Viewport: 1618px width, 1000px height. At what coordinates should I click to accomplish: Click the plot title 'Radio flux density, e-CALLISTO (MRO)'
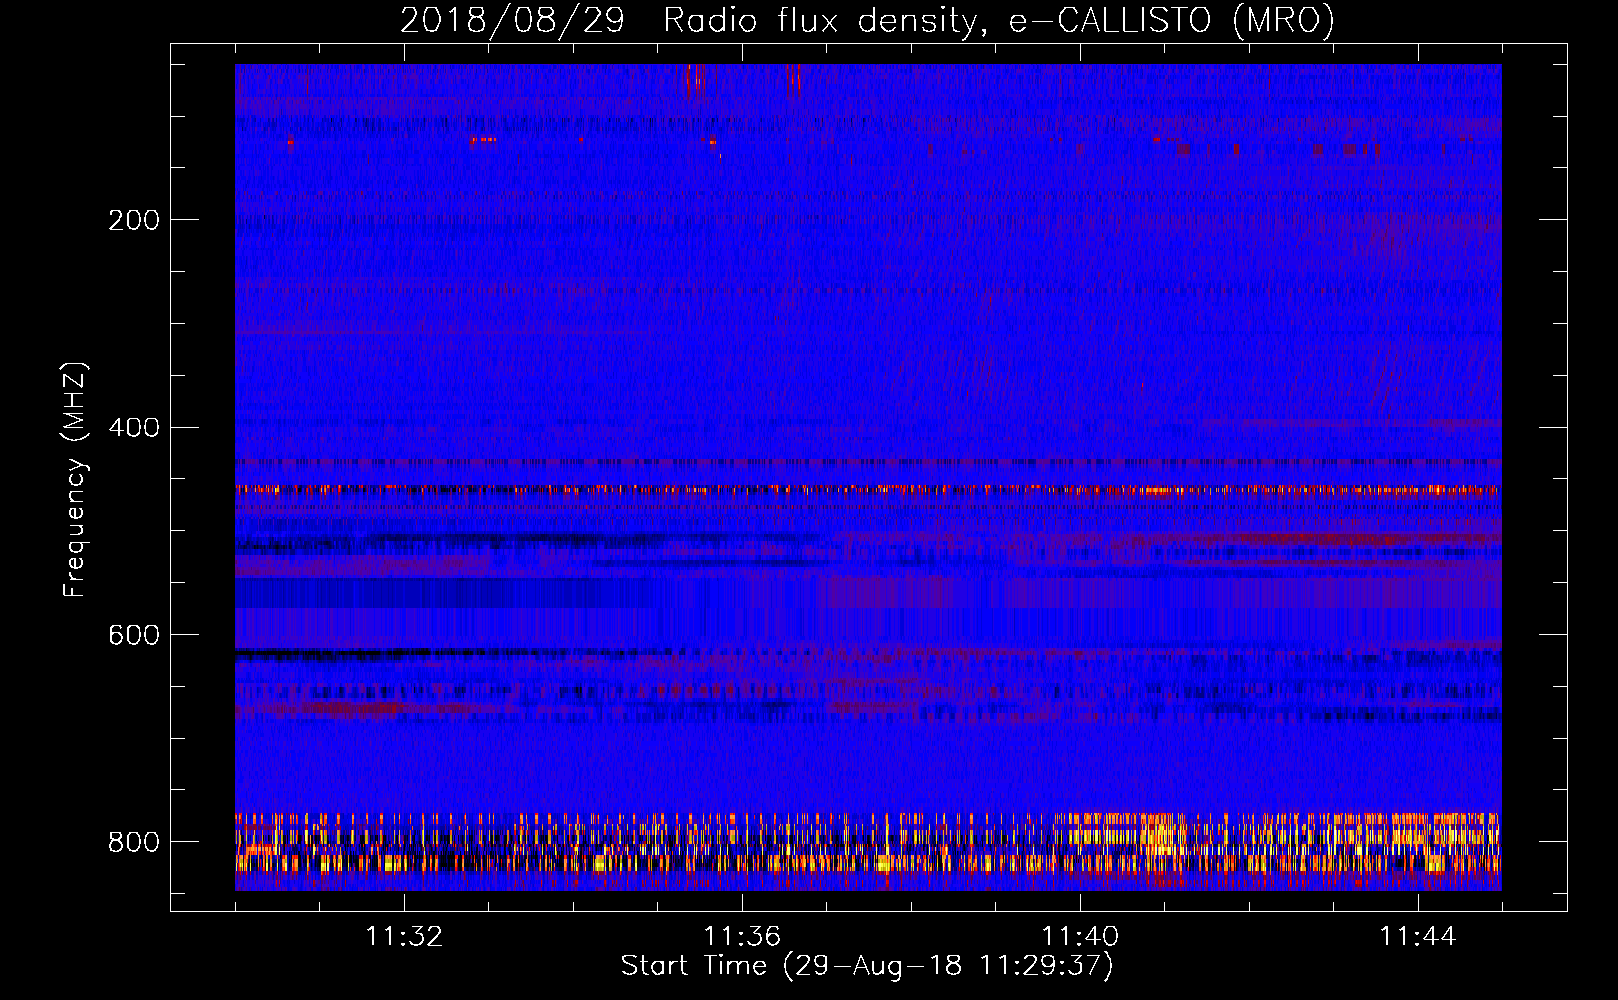(999, 20)
